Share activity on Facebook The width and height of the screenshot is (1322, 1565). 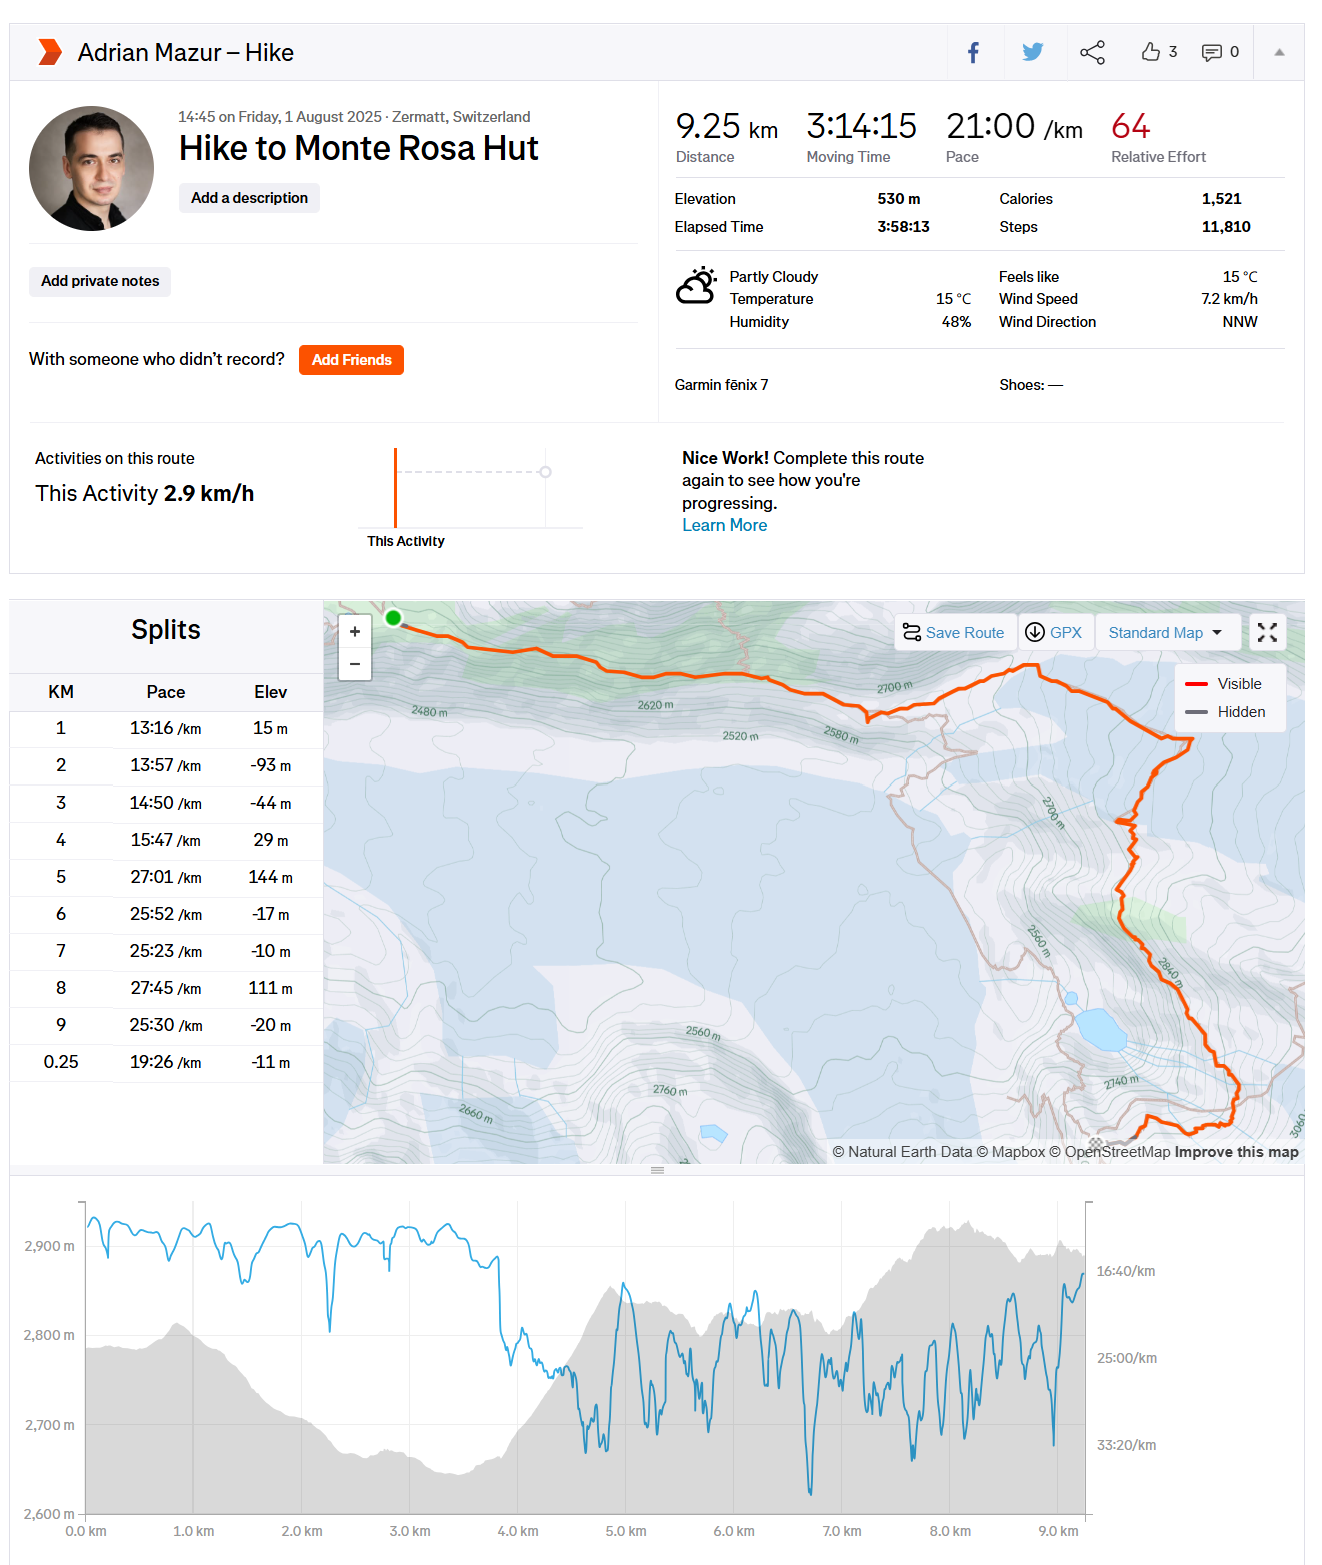[x=973, y=52]
